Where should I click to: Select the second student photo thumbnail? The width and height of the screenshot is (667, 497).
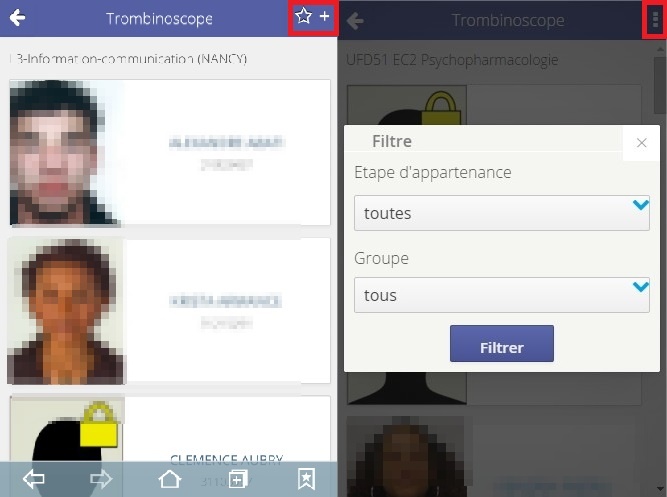(66, 311)
